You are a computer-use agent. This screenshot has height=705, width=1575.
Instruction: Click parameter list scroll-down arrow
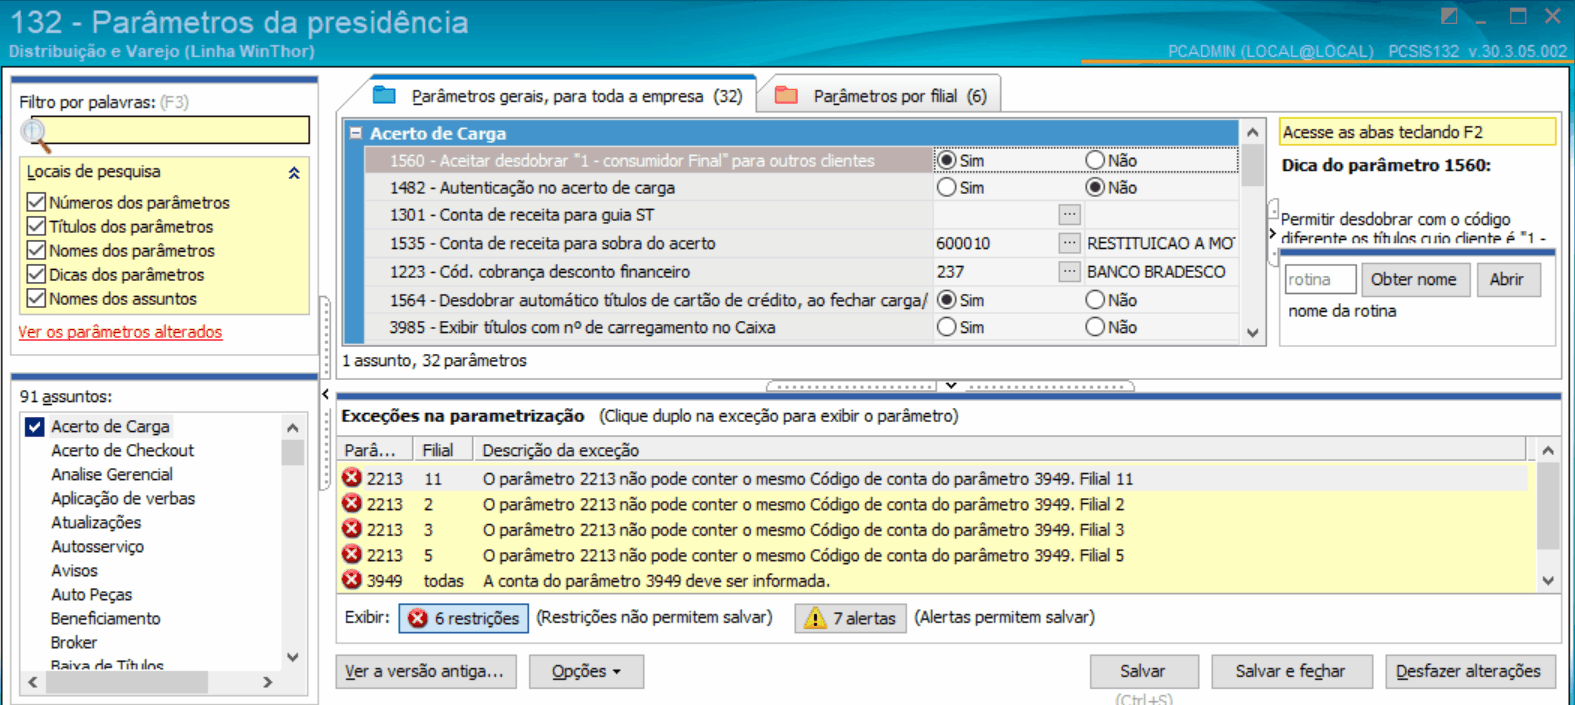1253,333
